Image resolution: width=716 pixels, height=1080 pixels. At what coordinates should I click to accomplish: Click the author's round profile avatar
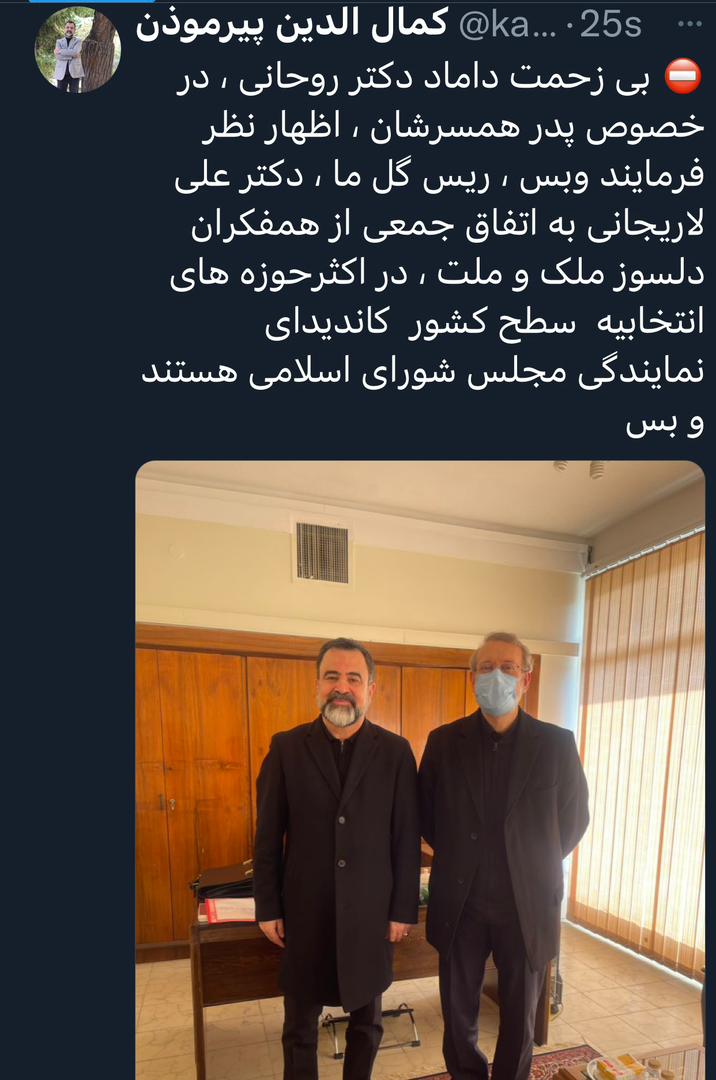click(78, 50)
